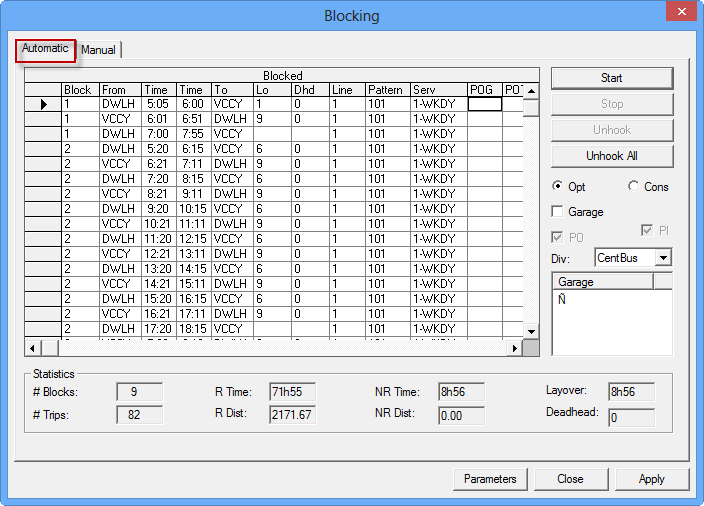Viewport: 704px width, 506px height.
Task: Click the Garage list column header
Action: [x=603, y=282]
